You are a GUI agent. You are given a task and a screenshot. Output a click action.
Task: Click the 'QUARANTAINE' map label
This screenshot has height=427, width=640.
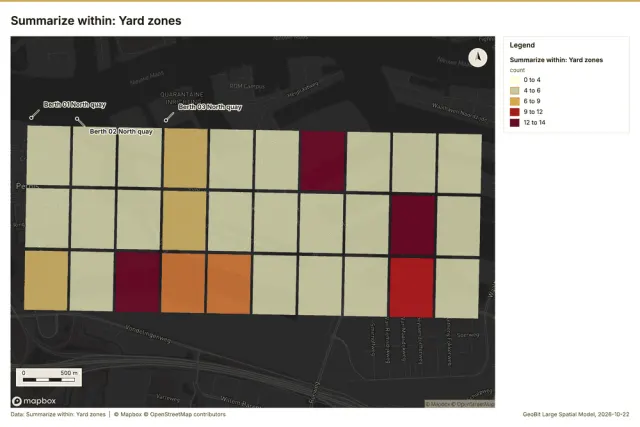[x=182, y=94]
